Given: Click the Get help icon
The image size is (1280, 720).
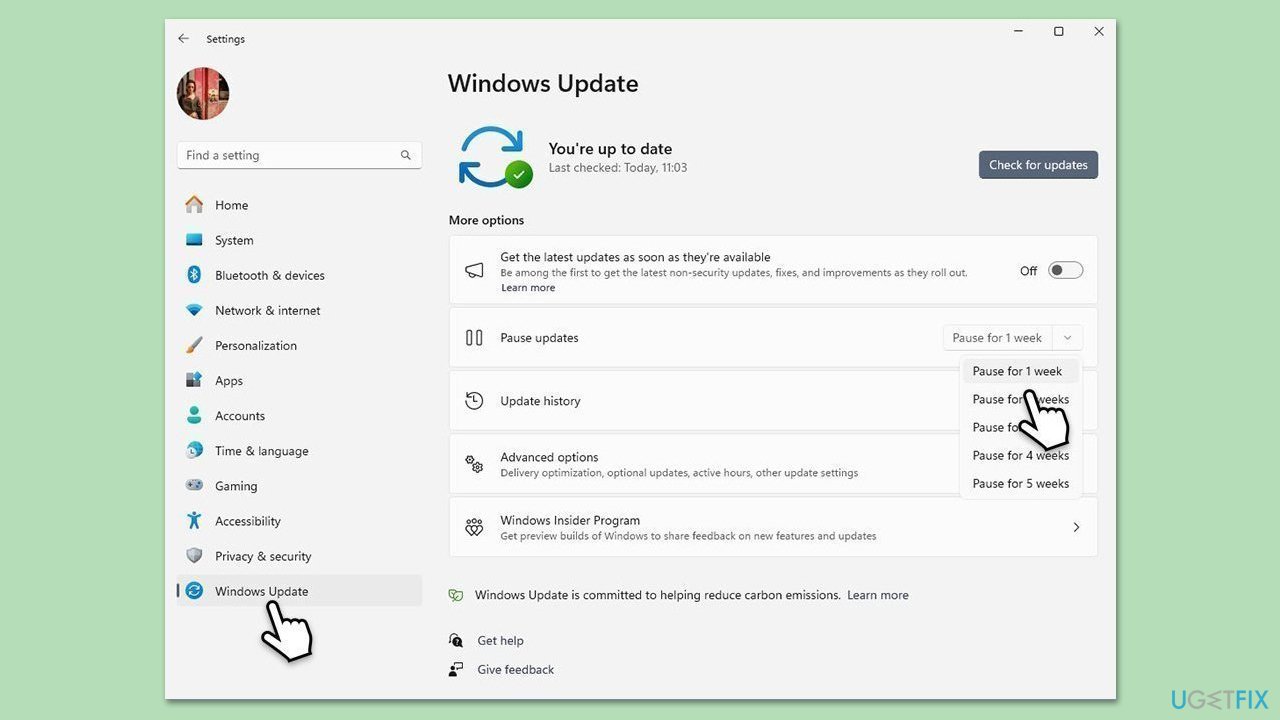Looking at the screenshot, I should point(456,641).
